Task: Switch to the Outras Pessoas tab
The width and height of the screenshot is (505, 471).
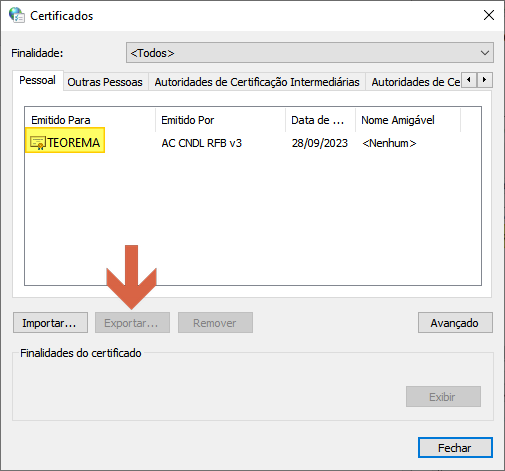Action: [x=105, y=82]
